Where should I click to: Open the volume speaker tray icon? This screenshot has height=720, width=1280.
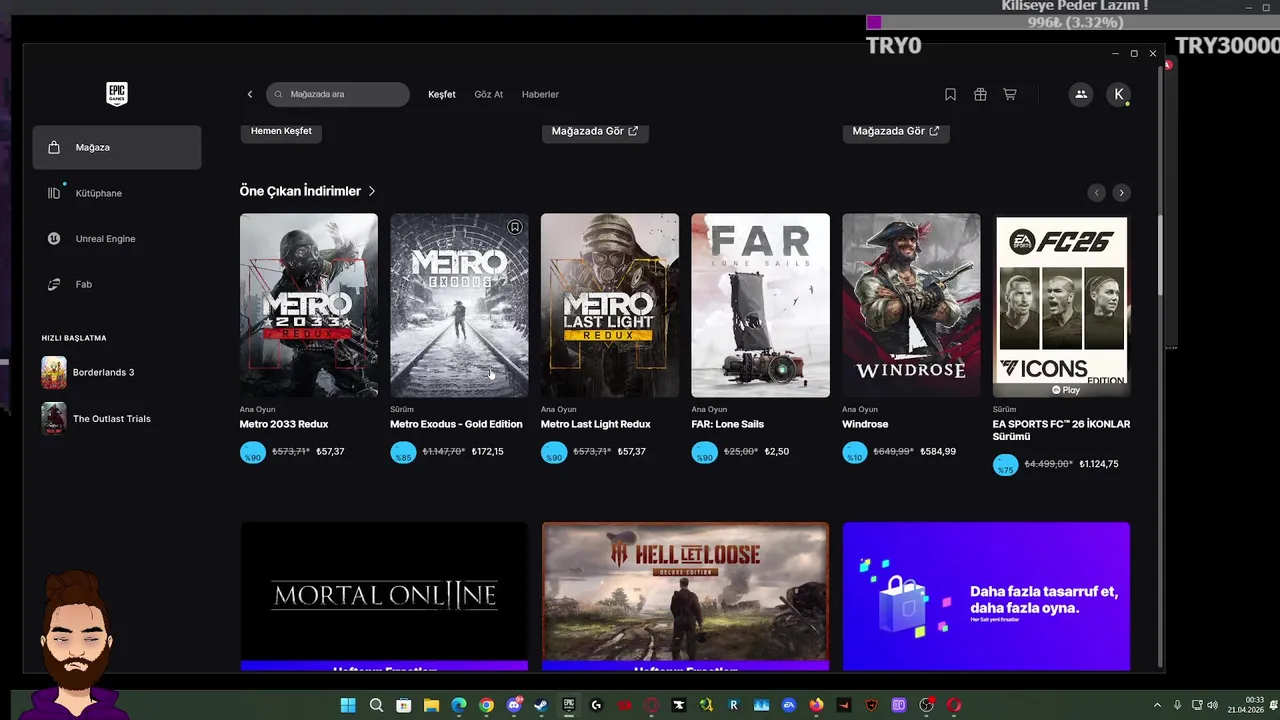coord(1212,705)
